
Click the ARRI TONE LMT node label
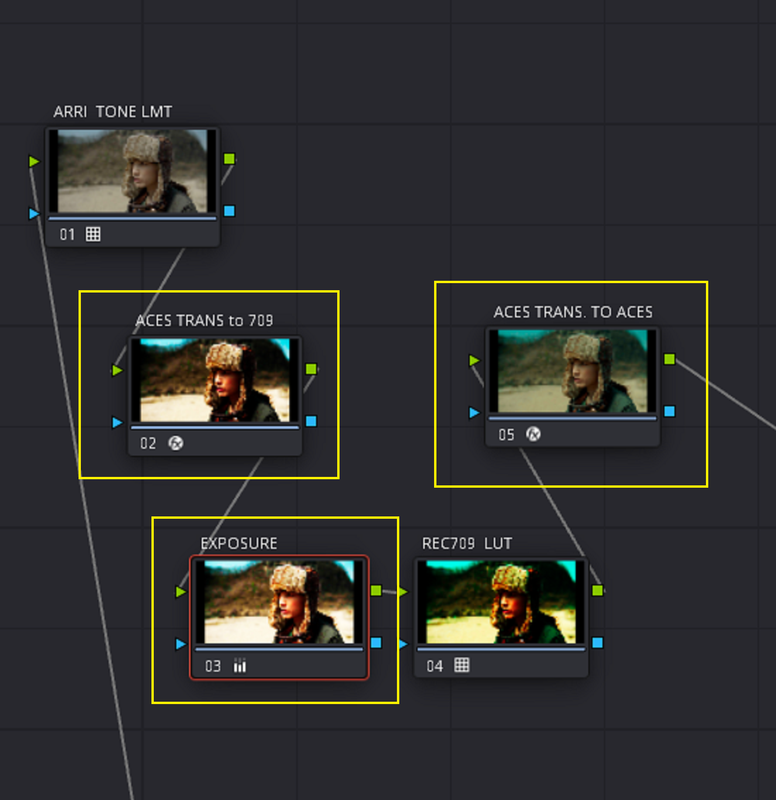pyautogui.click(x=113, y=112)
